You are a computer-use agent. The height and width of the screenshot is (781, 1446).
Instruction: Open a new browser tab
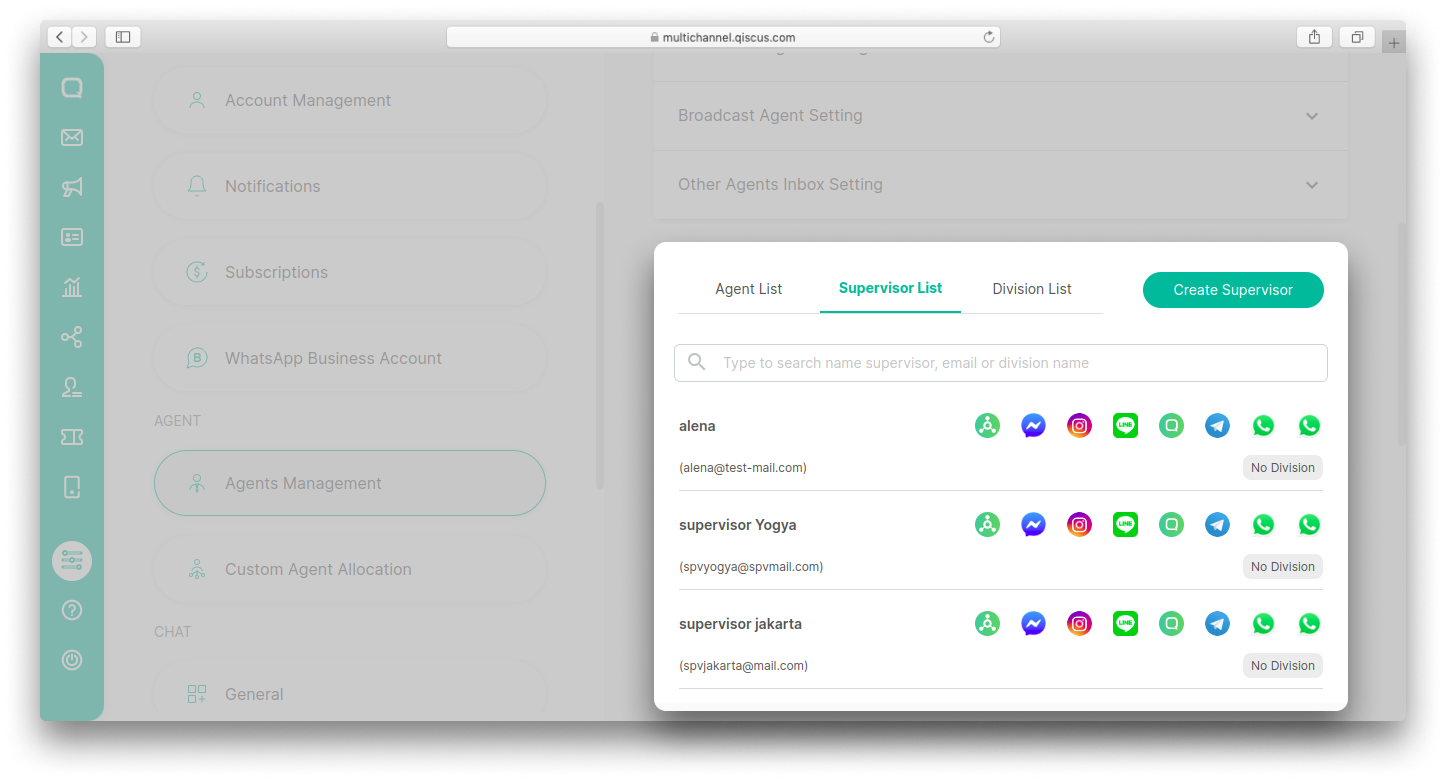tap(1394, 43)
